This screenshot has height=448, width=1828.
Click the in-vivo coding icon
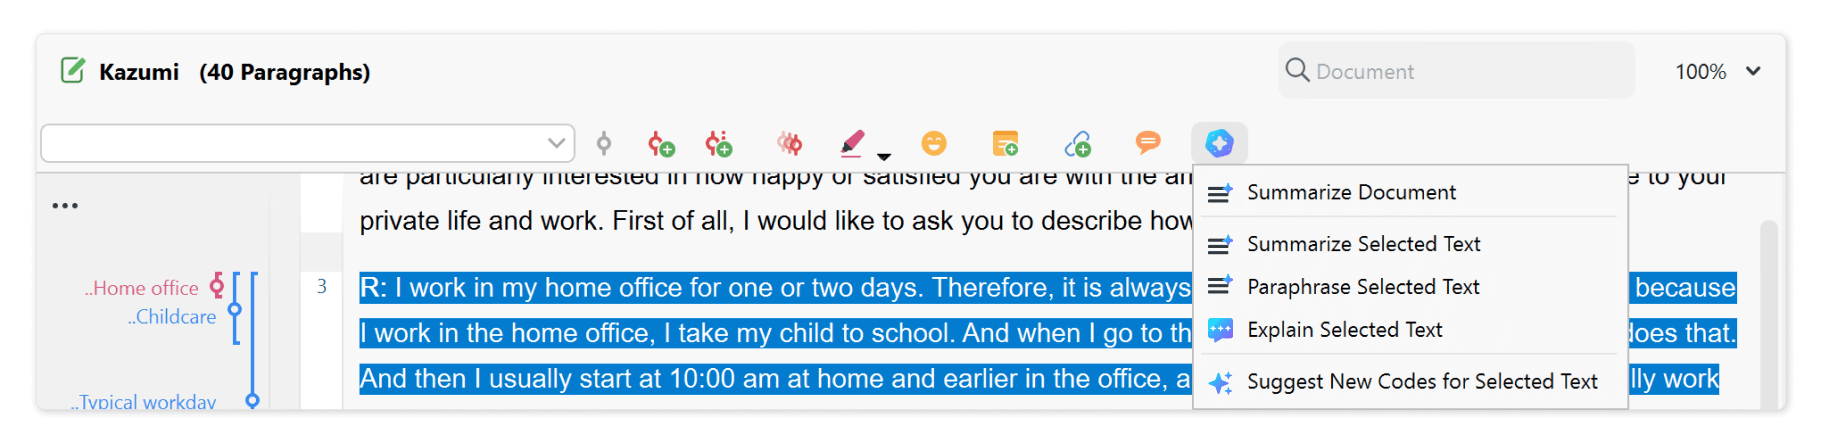[x=719, y=144]
